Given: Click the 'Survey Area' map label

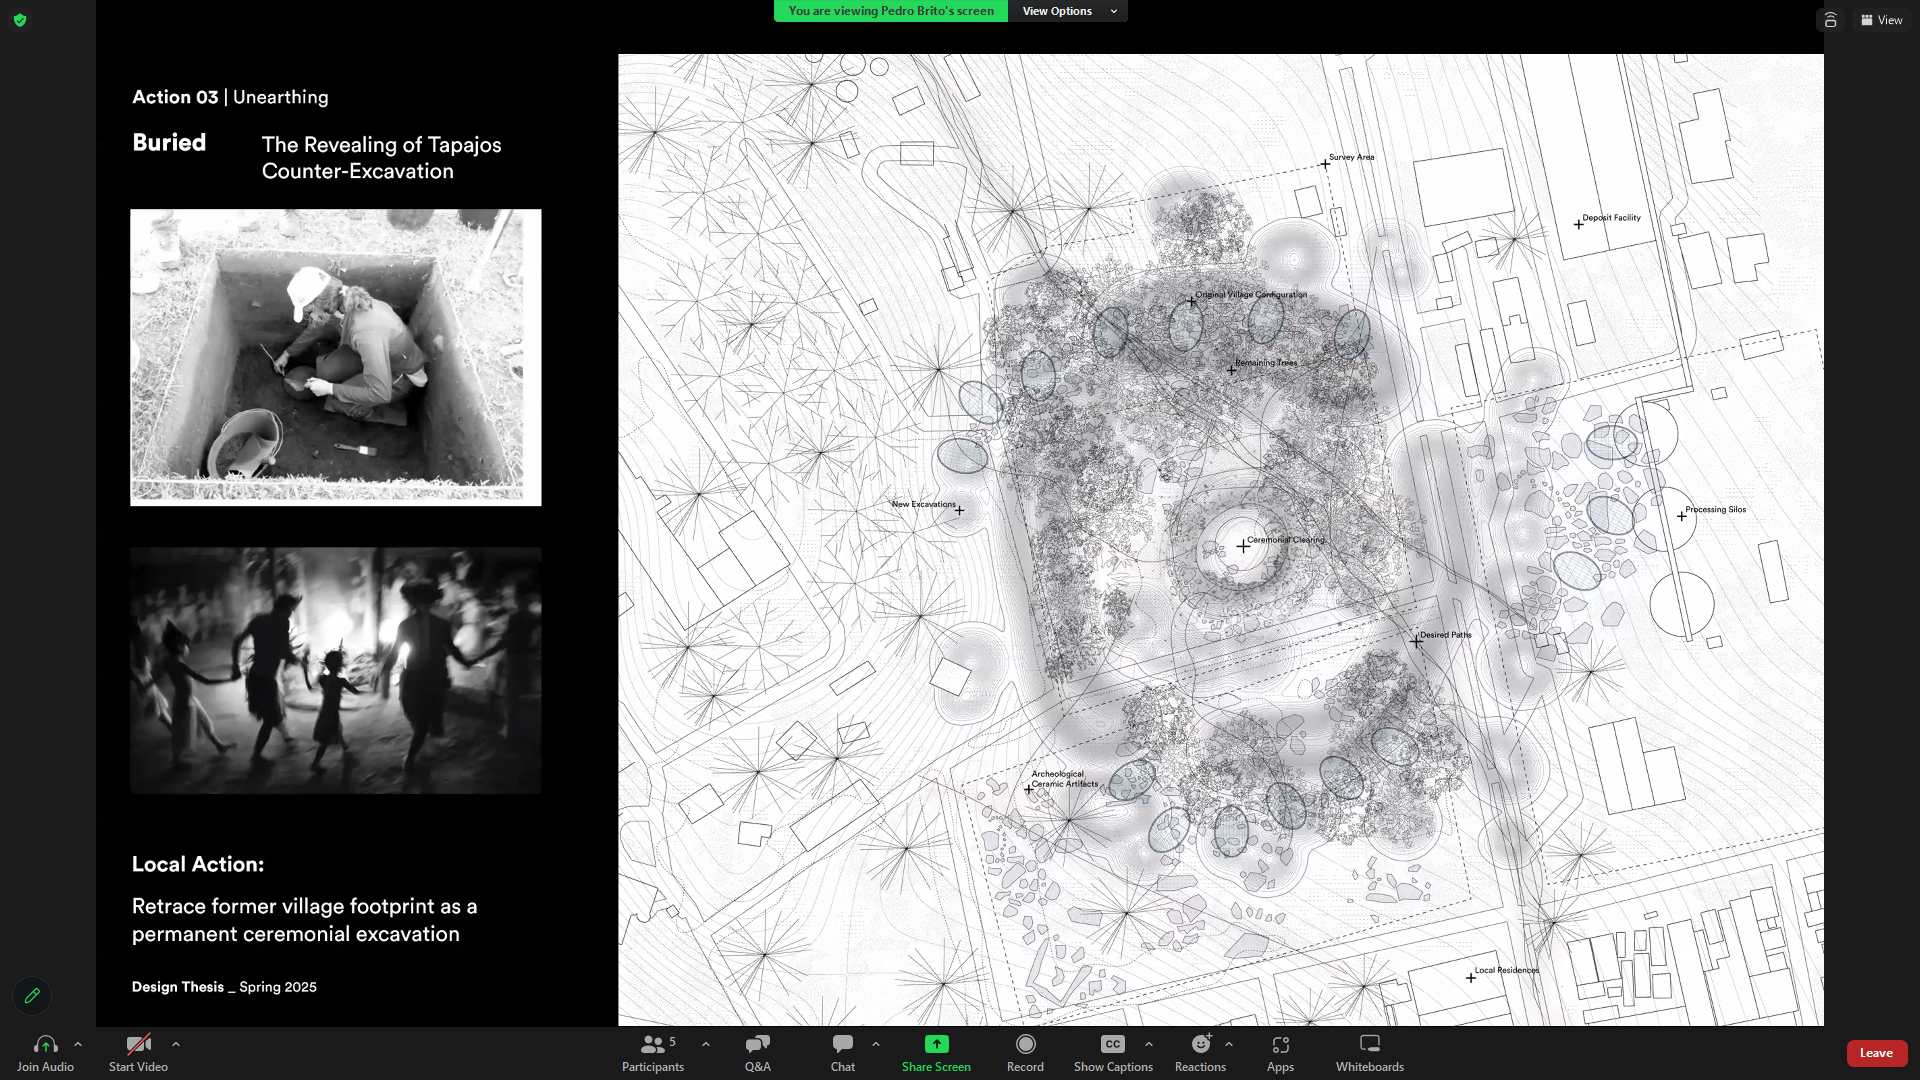Looking at the screenshot, I should click(1351, 157).
